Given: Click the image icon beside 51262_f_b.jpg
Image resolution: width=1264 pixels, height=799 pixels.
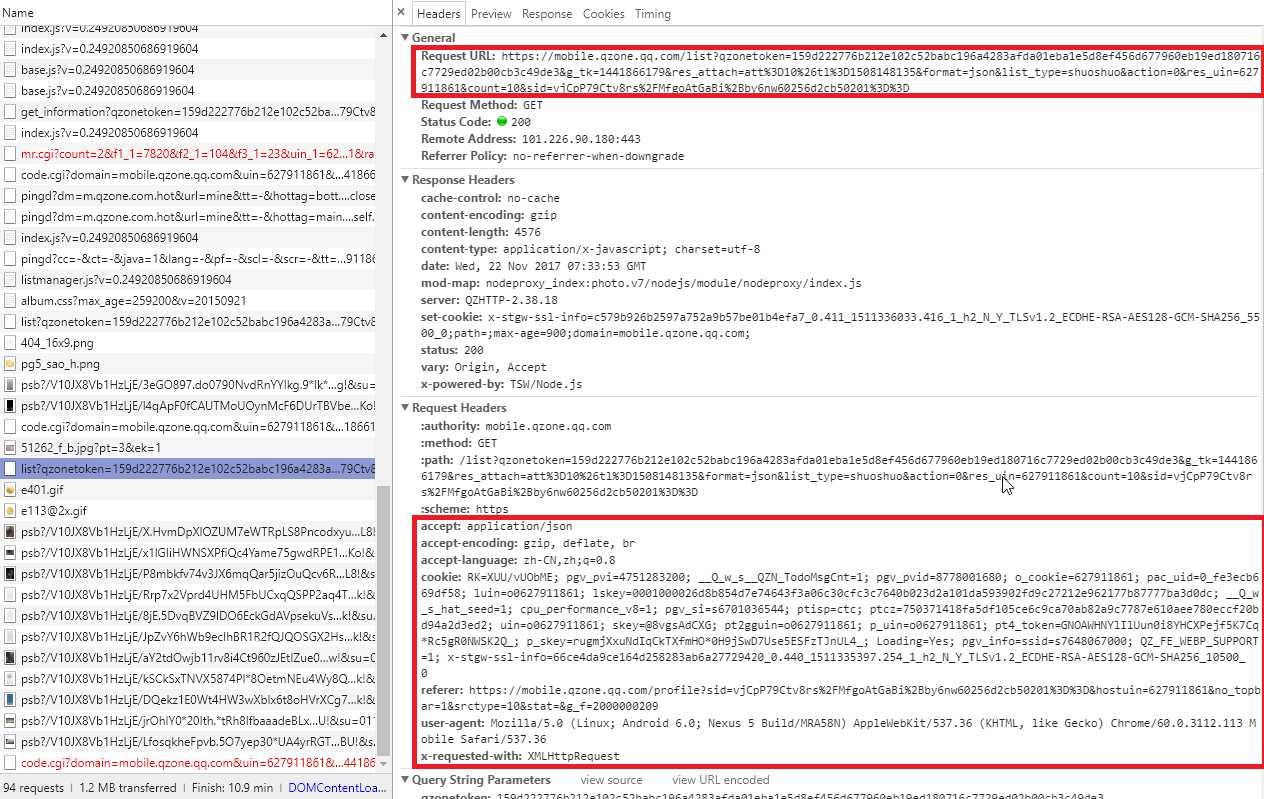Looking at the screenshot, I should tap(10, 448).
